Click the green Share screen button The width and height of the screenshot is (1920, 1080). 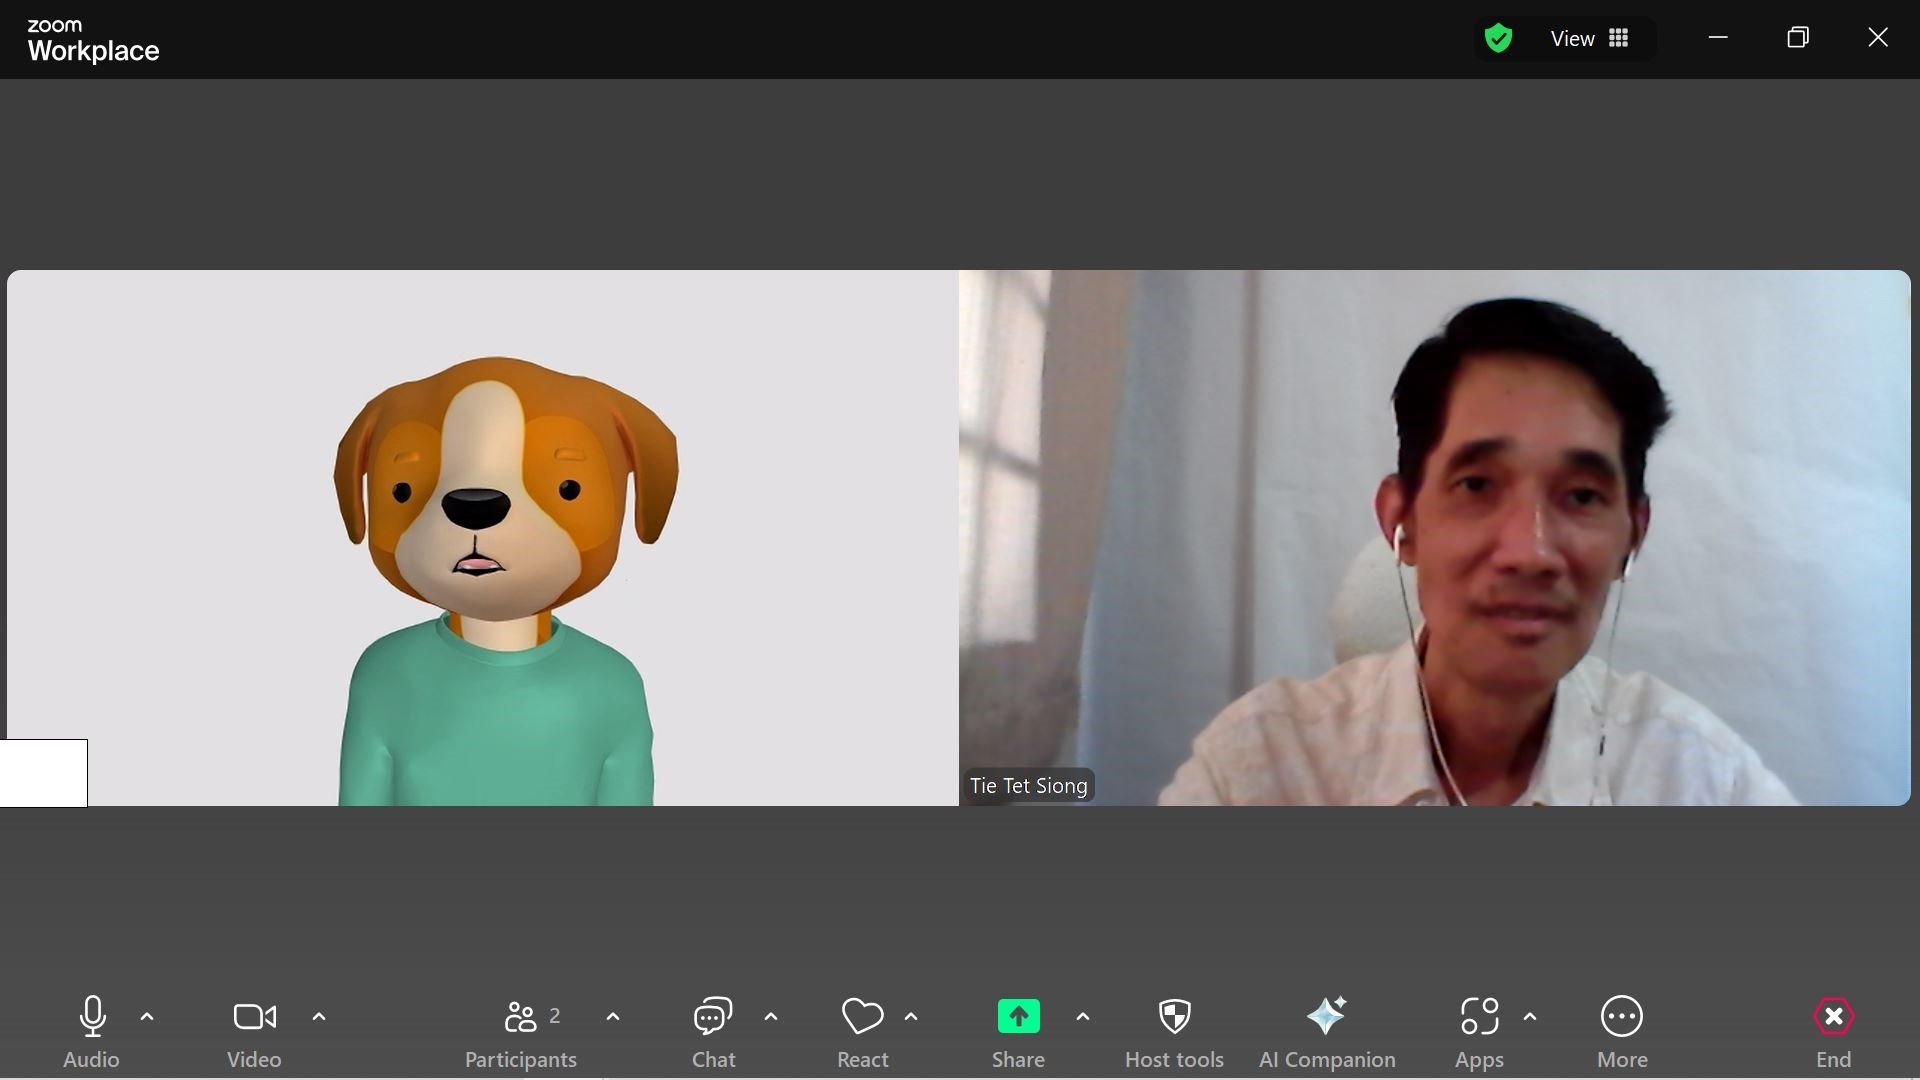(x=1018, y=1017)
